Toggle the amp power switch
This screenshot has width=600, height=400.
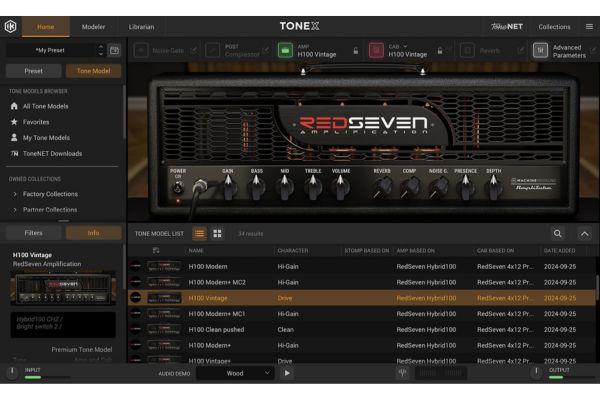tap(178, 187)
